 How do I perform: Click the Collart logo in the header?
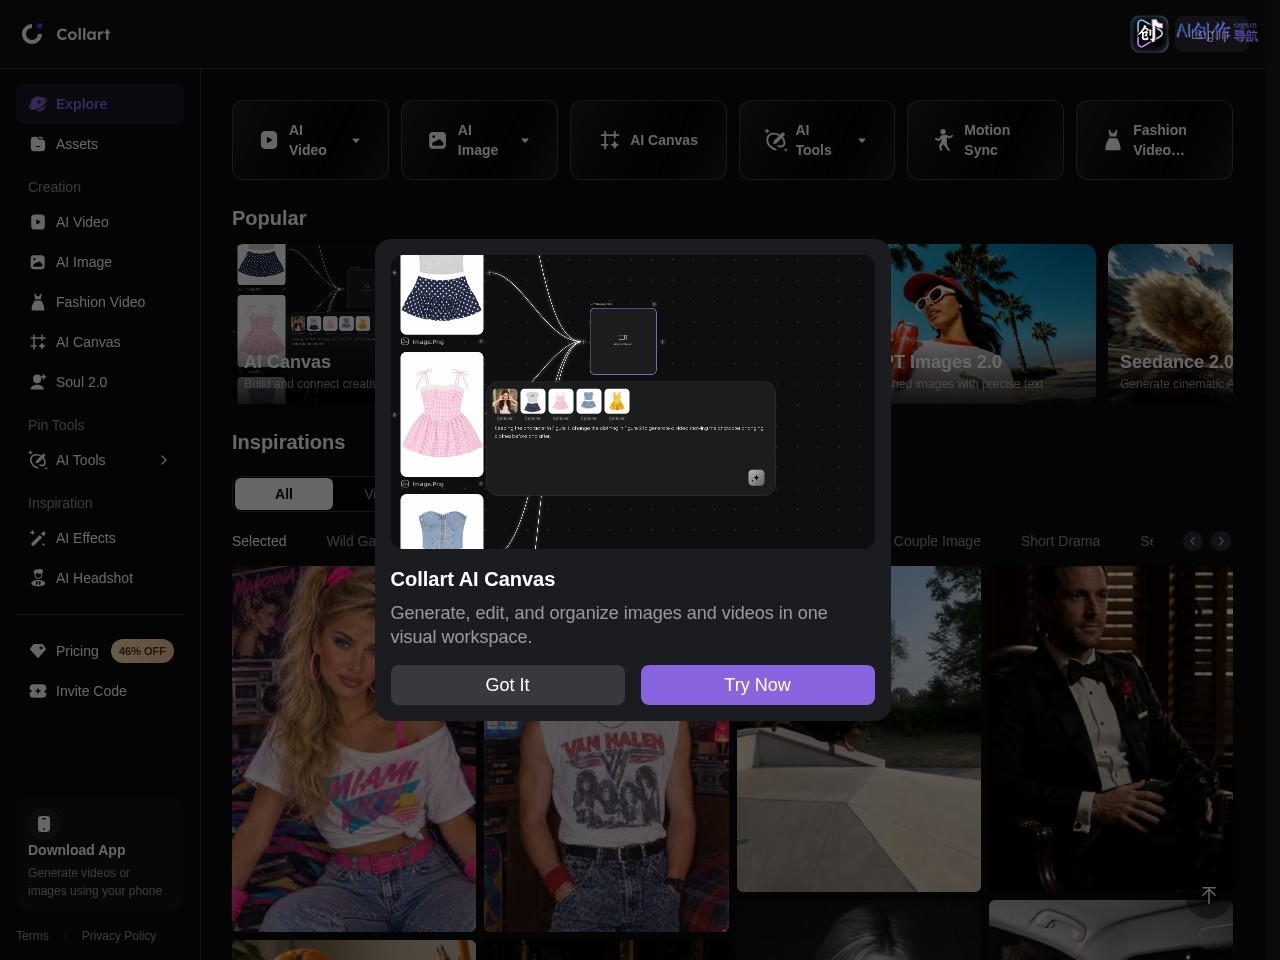pos(66,34)
